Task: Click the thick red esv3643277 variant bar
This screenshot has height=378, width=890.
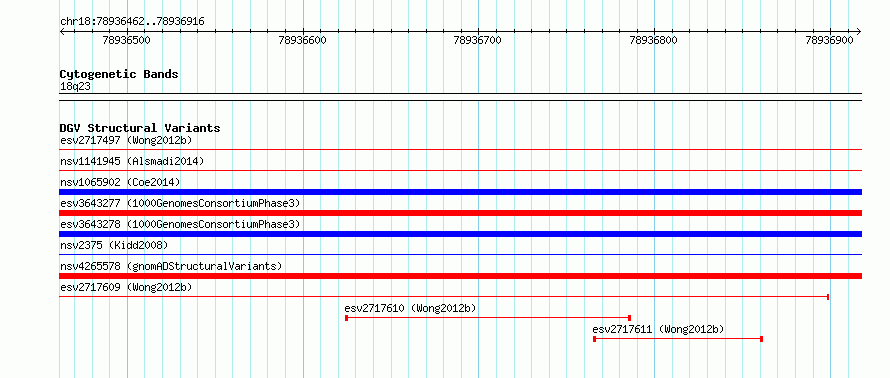Action: point(461,213)
